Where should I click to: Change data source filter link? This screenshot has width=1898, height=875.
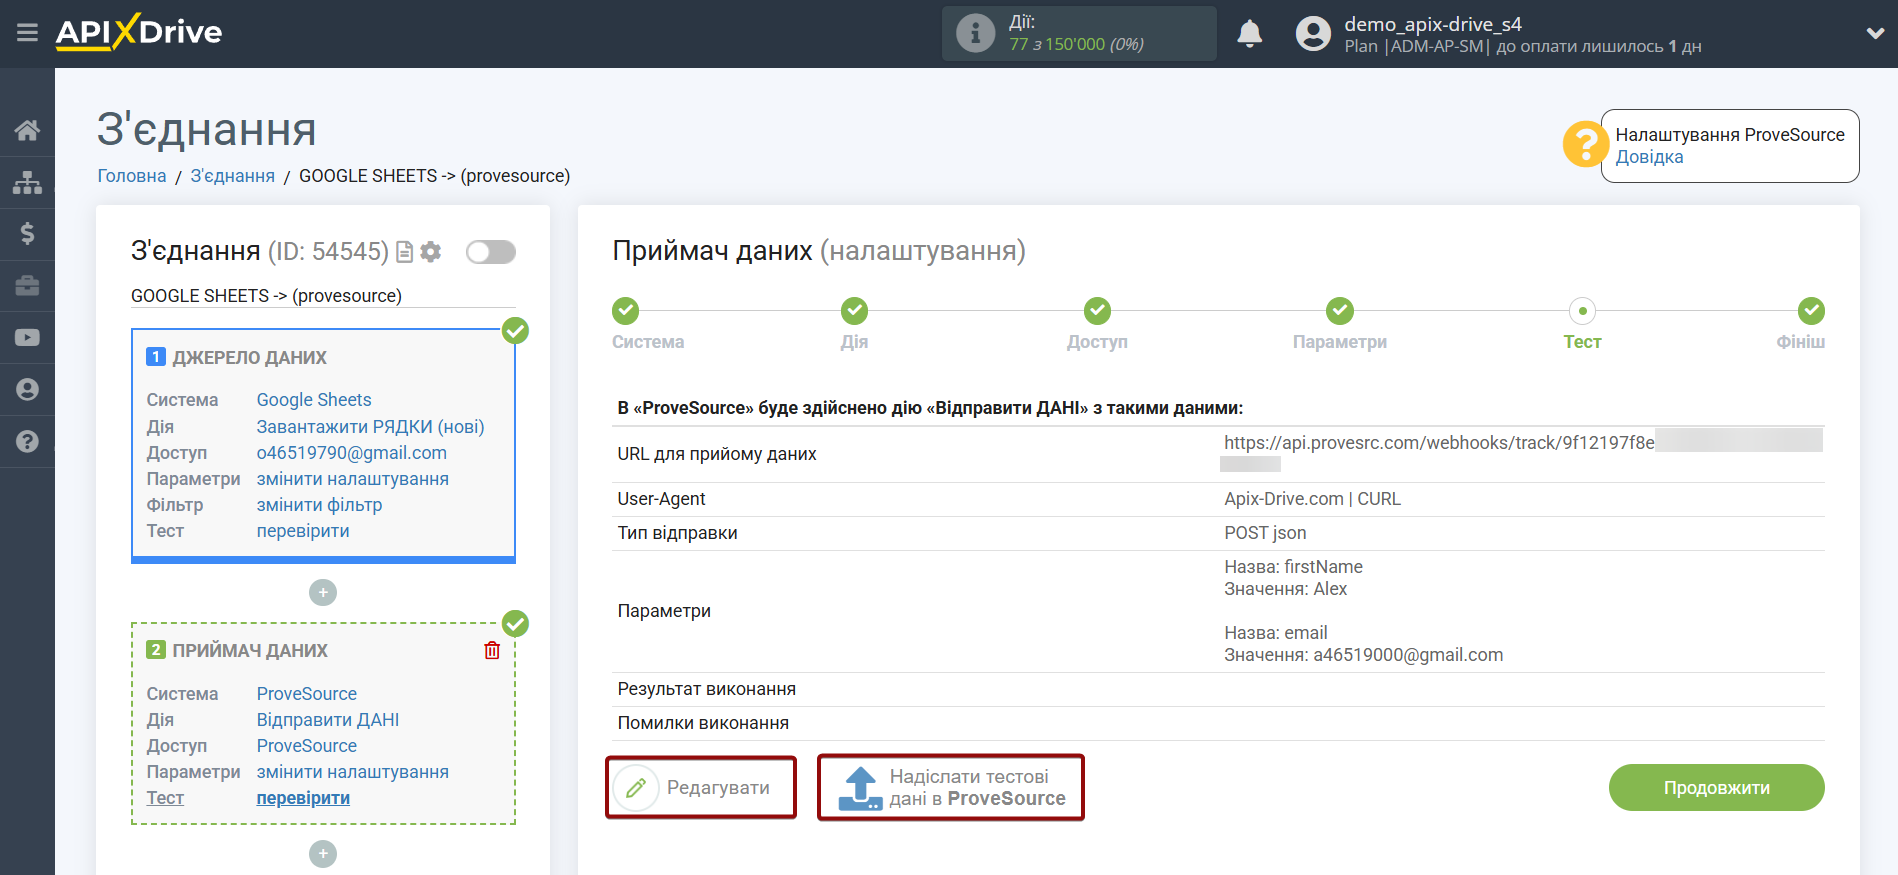click(319, 505)
